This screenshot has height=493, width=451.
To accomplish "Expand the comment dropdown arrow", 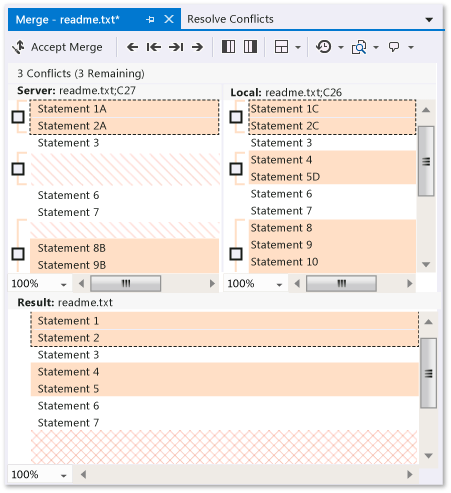I will (x=411, y=47).
